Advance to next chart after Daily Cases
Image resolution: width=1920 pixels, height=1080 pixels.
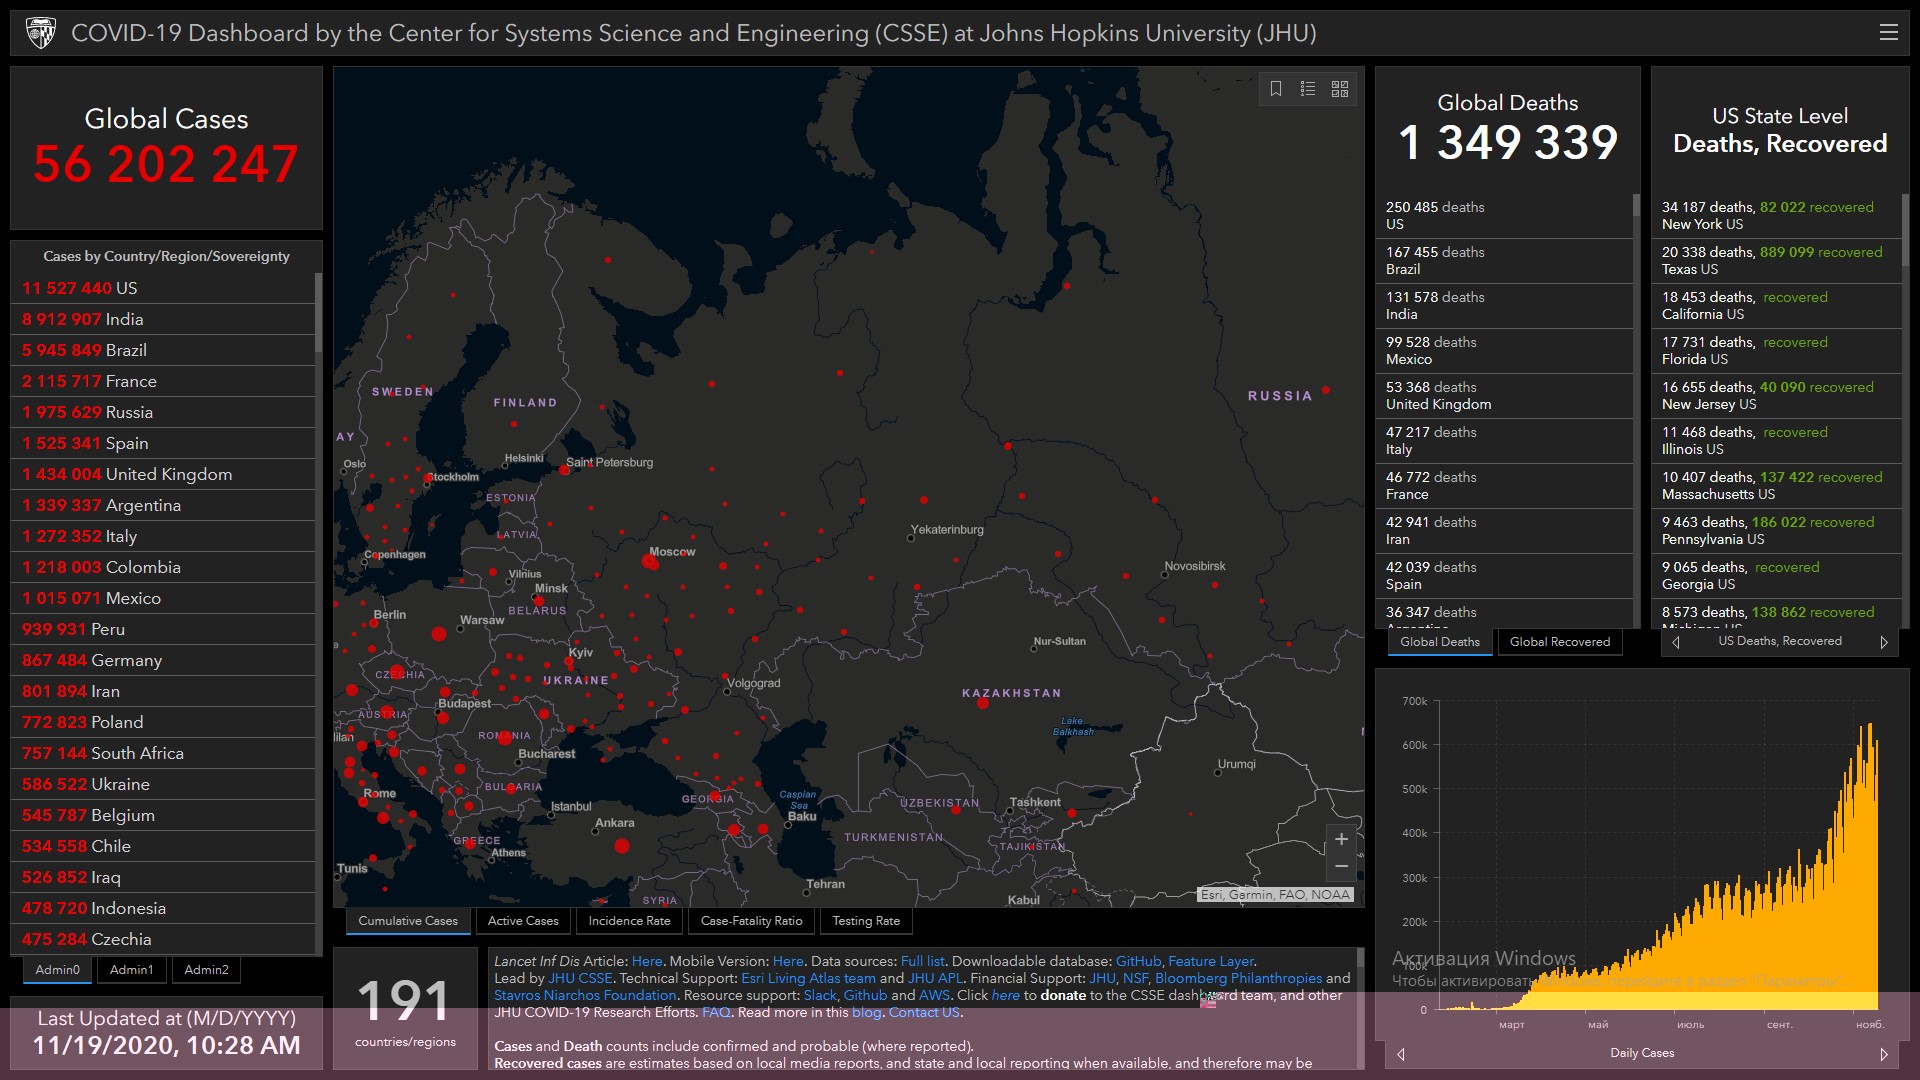1884,1054
